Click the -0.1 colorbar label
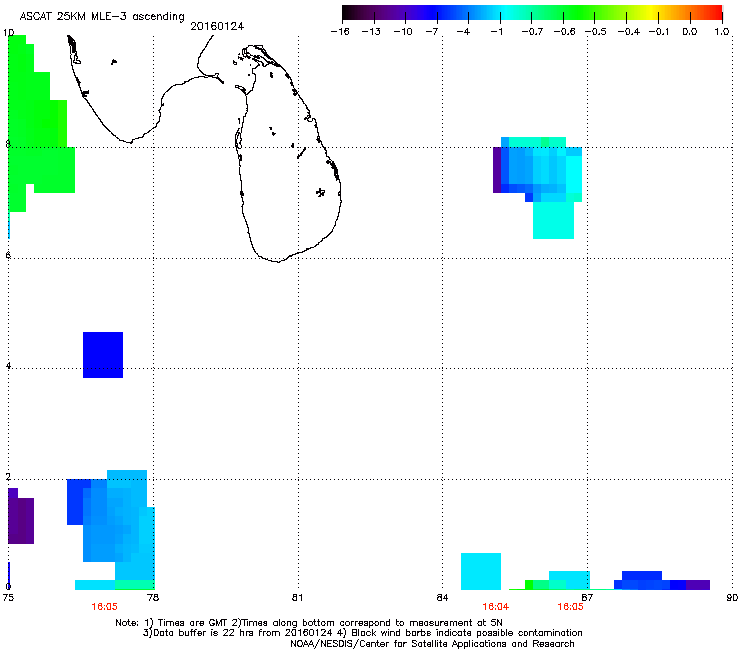This screenshot has width=740, height=650. 659,32
